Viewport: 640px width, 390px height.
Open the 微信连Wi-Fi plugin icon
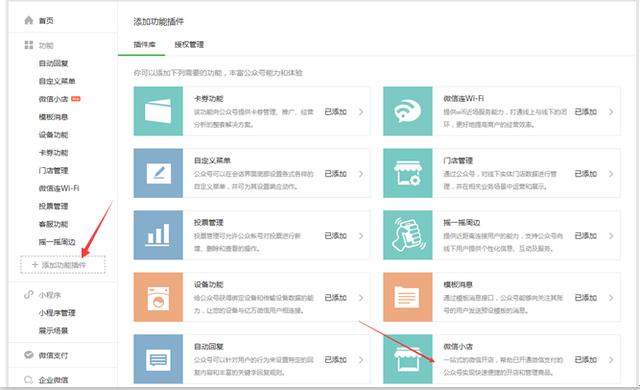pyautogui.click(x=408, y=111)
